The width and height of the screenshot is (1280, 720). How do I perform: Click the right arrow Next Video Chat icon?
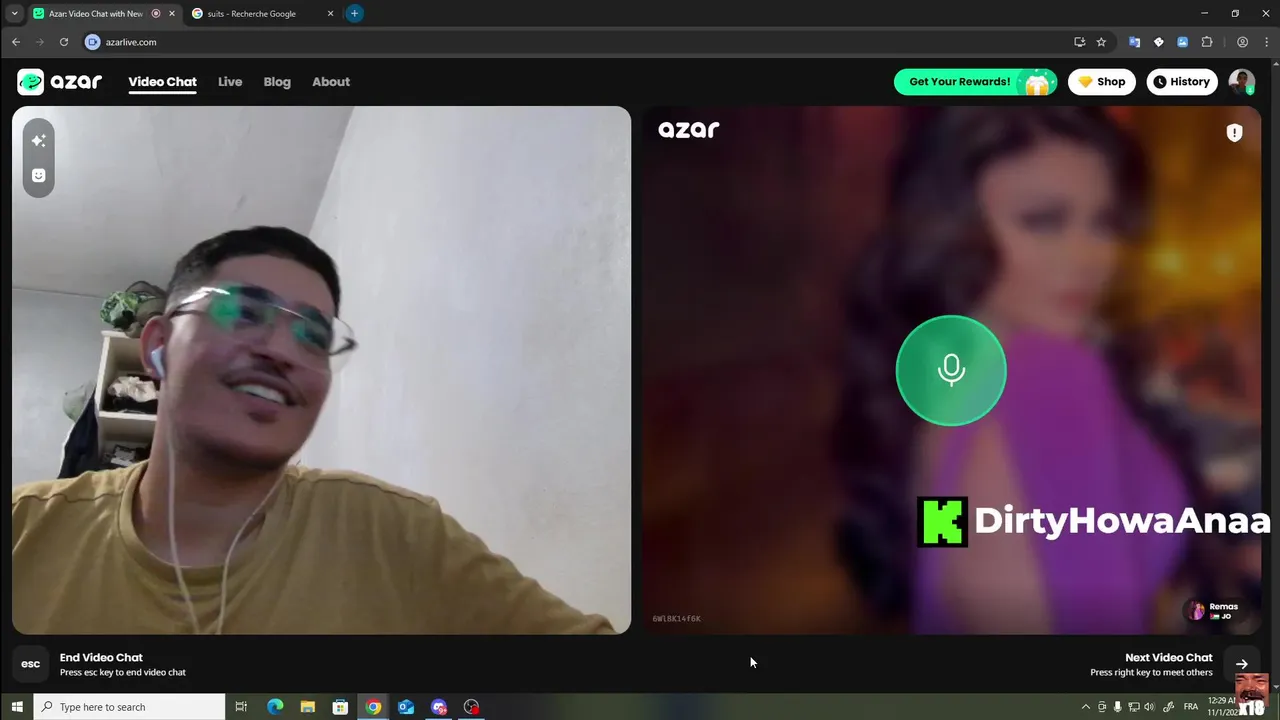tap(1241, 664)
